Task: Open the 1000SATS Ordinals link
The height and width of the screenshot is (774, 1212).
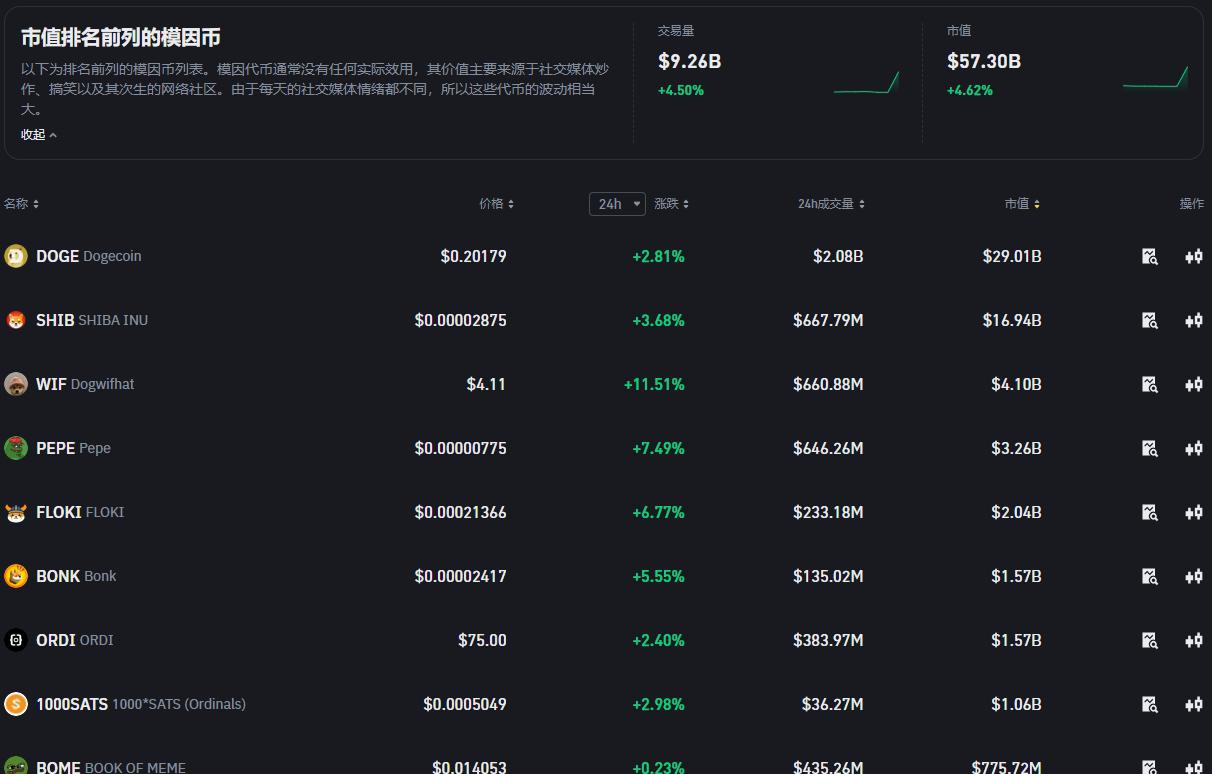Action: (x=141, y=704)
